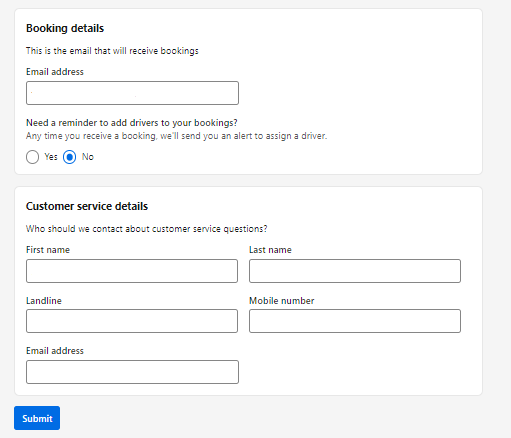This screenshot has width=511, height=438.
Task: Select the No reminder radio button
Action: [x=69, y=157]
